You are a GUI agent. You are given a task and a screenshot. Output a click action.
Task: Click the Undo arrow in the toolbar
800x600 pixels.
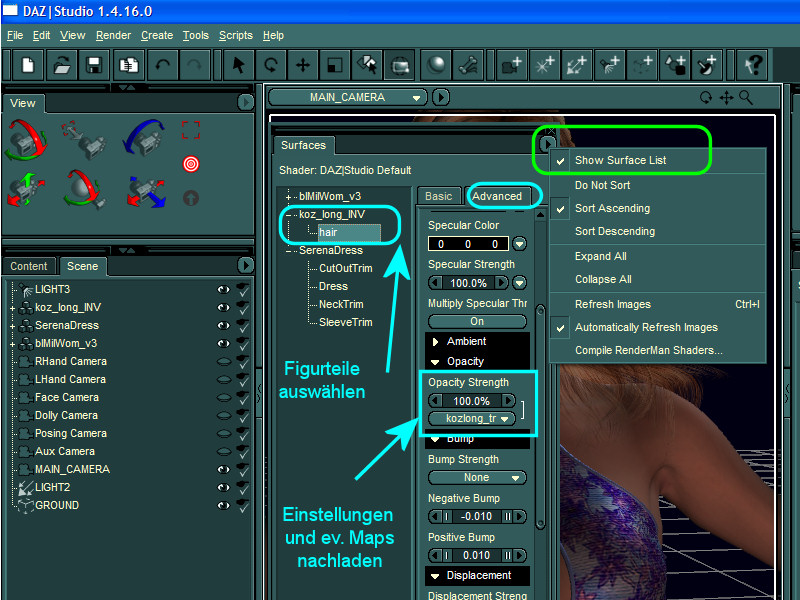tap(162, 65)
